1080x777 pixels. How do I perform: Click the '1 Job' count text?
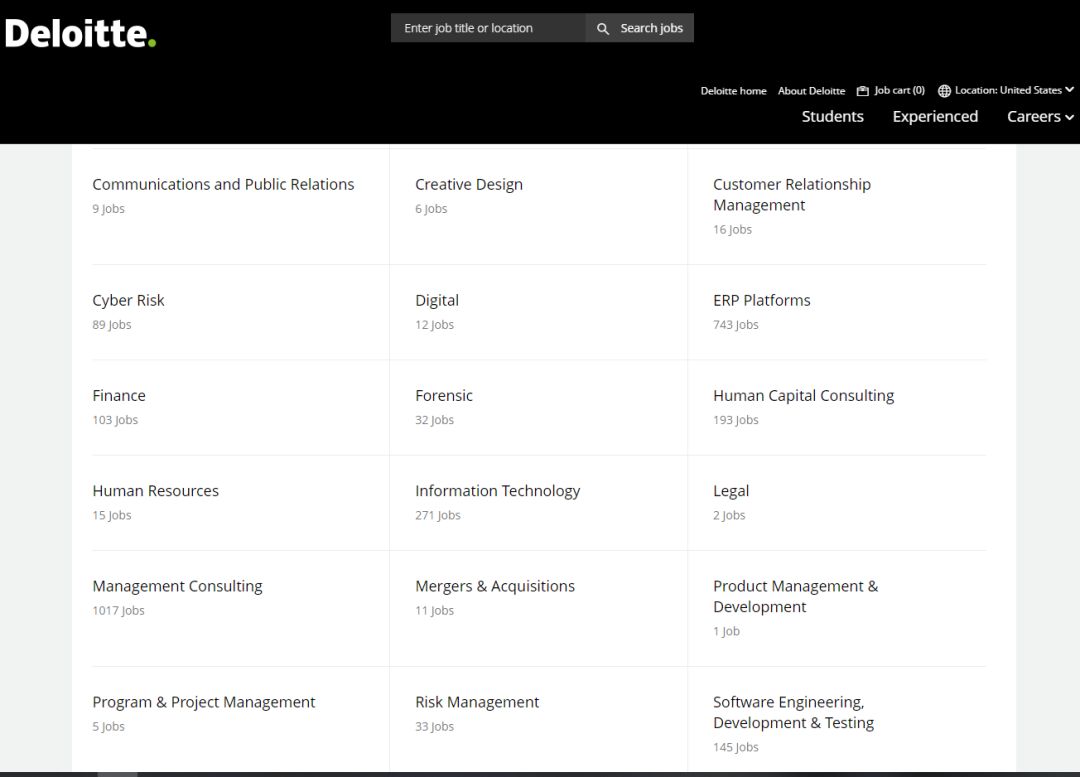[726, 631]
